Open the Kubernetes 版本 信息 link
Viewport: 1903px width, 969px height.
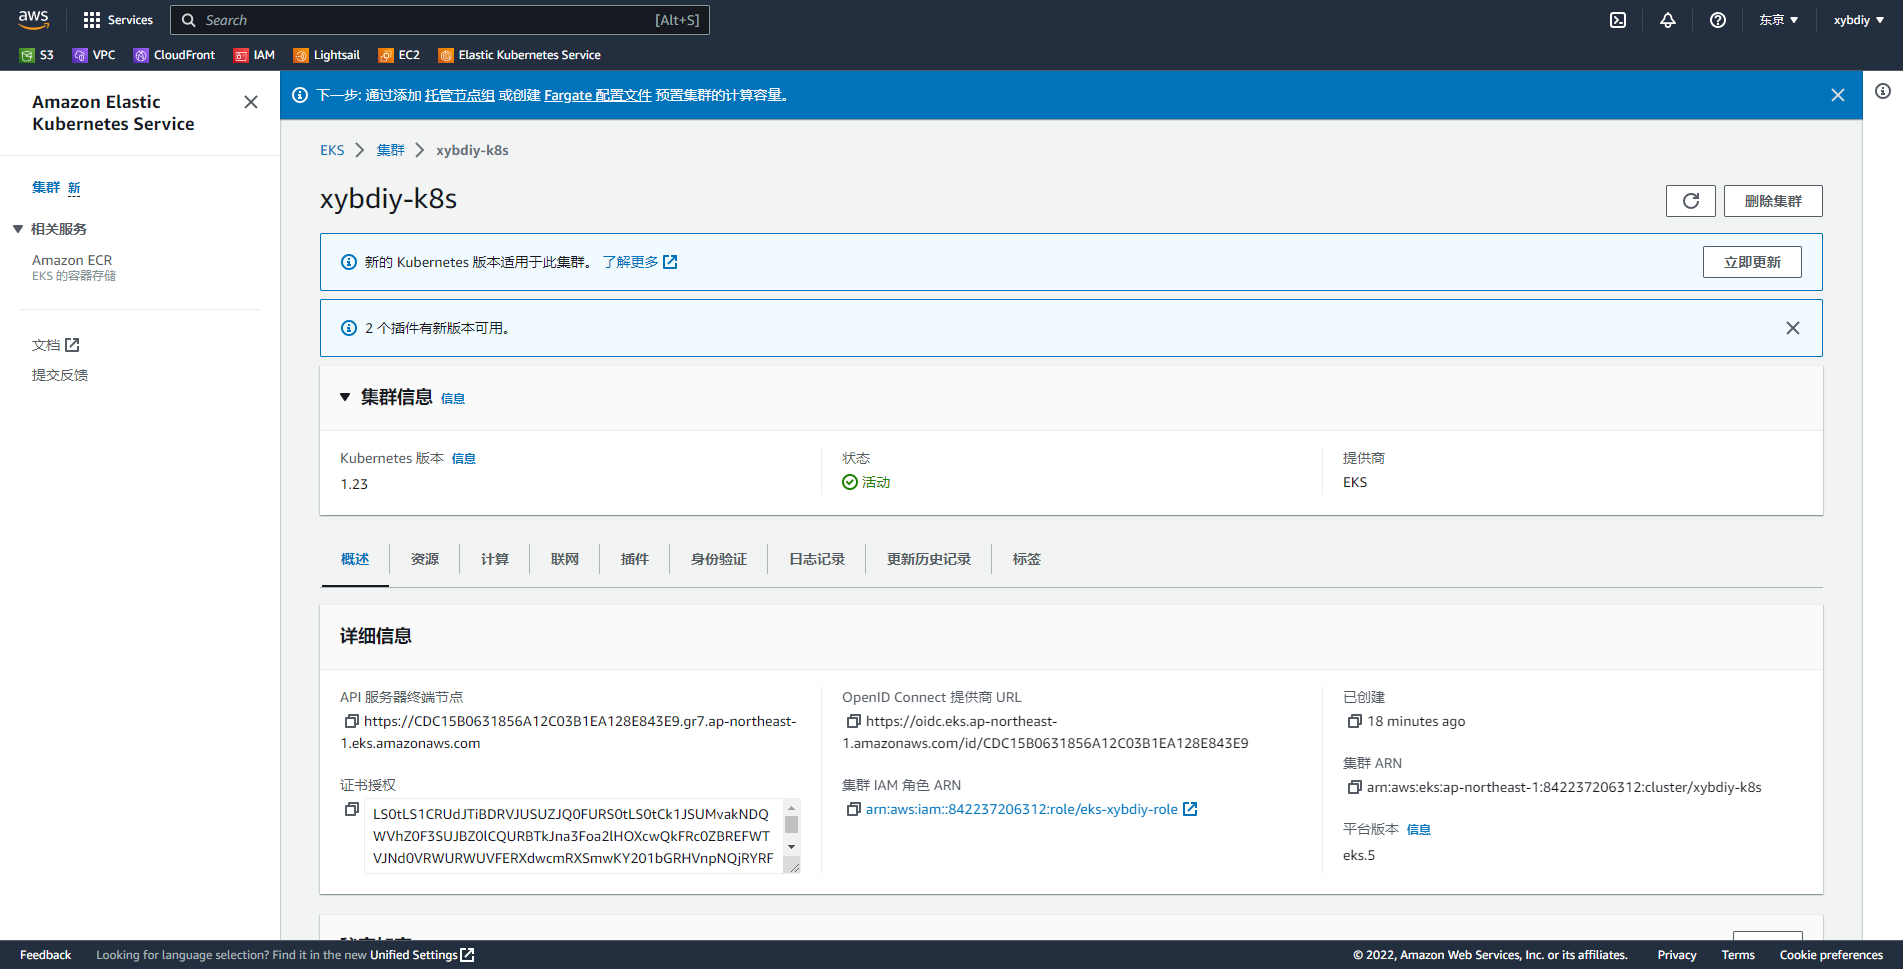(464, 458)
